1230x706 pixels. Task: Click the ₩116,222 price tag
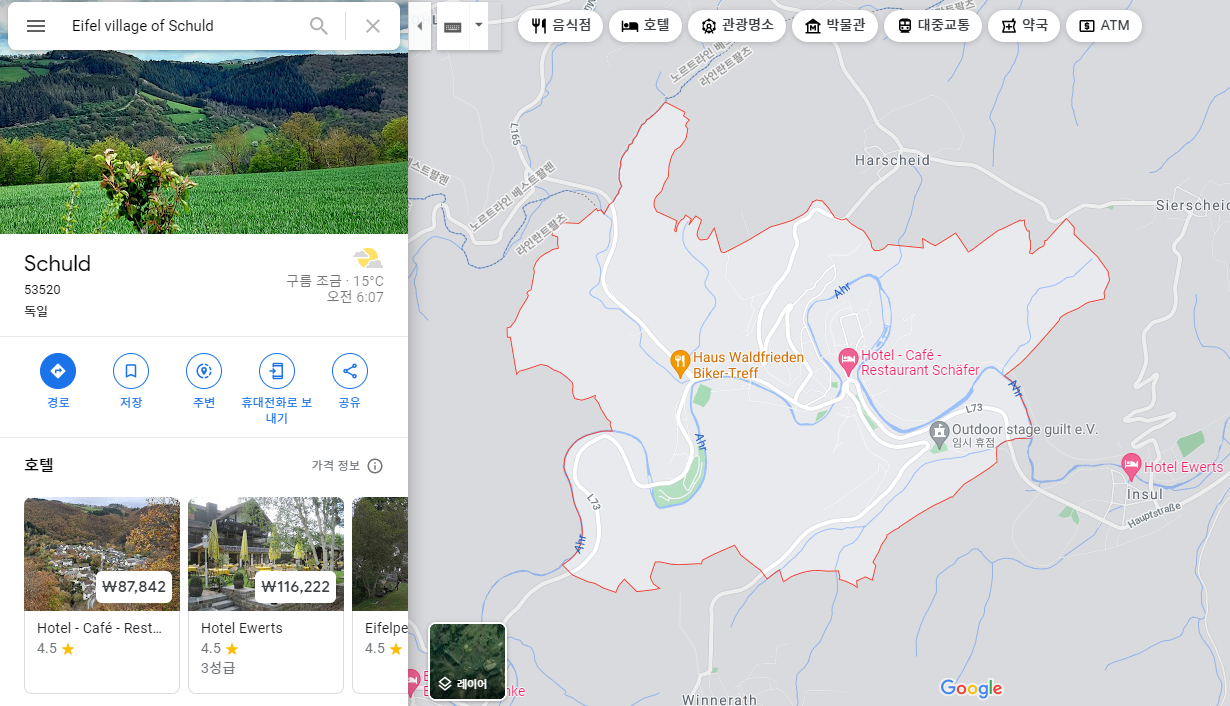[294, 587]
